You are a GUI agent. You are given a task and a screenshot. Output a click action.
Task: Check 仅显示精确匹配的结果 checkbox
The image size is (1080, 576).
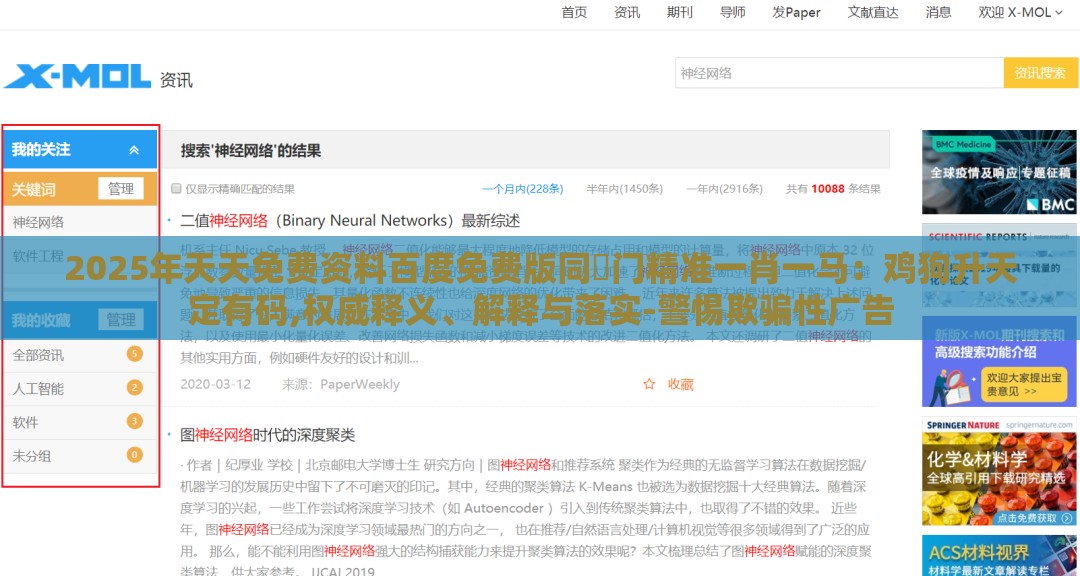point(176,189)
